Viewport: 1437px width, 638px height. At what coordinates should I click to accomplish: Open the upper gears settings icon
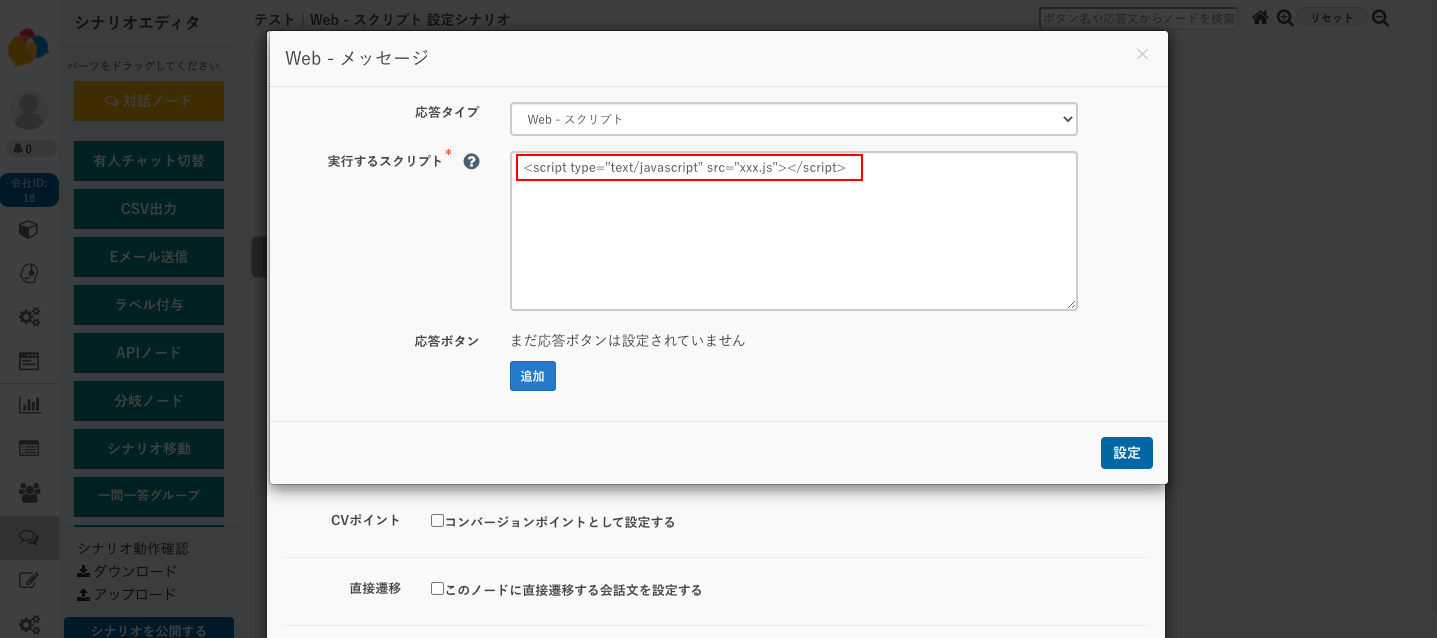(29, 317)
